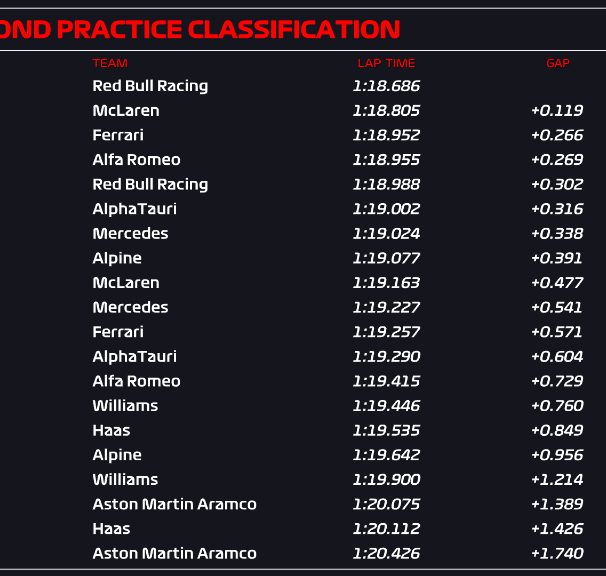Click the Haas entry with 1:19.535

click(x=111, y=430)
